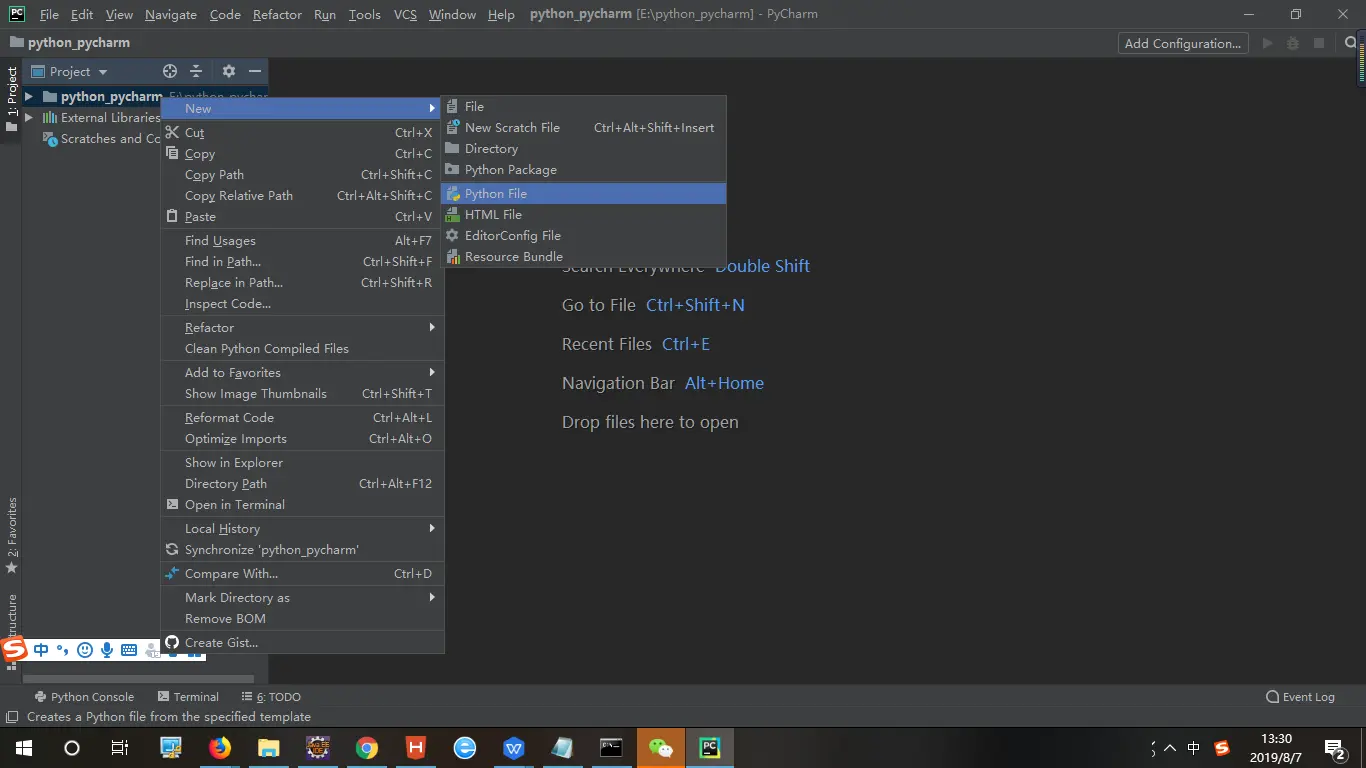1366x768 pixels.
Task: Click Add Configuration button
Action: coord(1182,43)
